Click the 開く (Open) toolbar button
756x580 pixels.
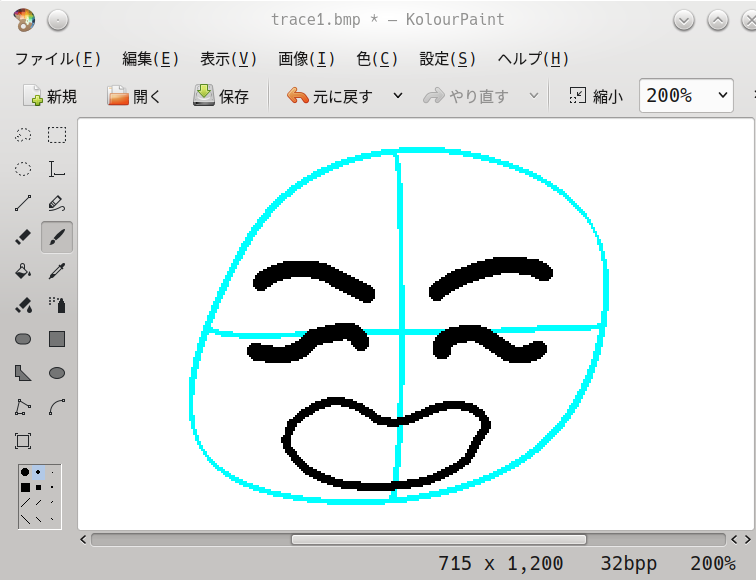(x=134, y=95)
